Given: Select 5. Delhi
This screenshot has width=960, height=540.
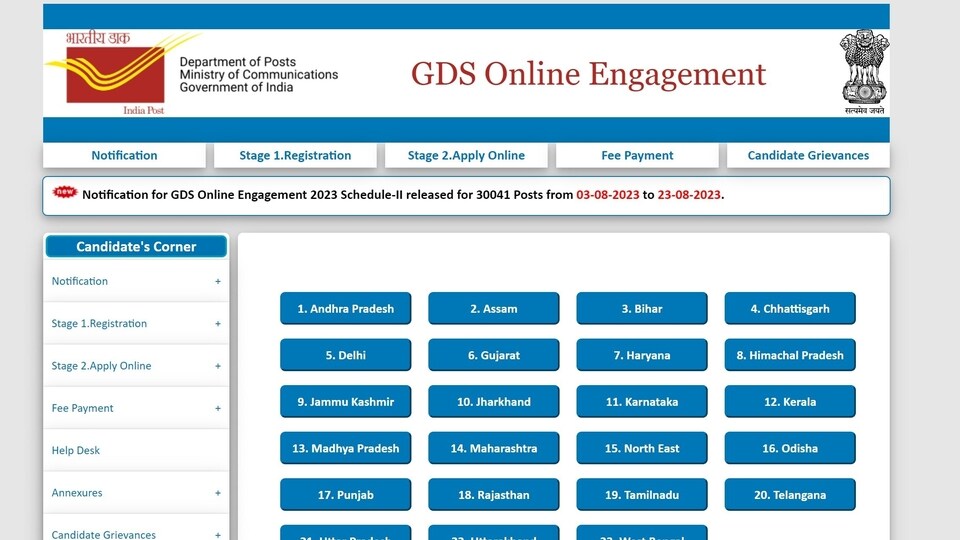Looking at the screenshot, I should [x=345, y=355].
